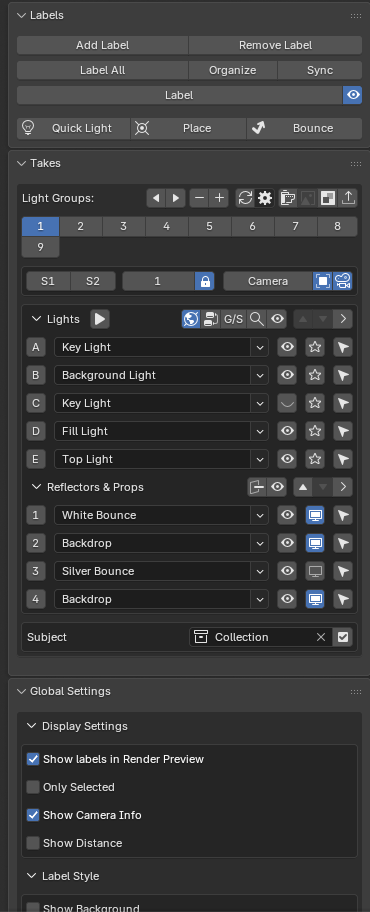
Task: Open the White Bounce dropdown
Action: click(x=259, y=515)
